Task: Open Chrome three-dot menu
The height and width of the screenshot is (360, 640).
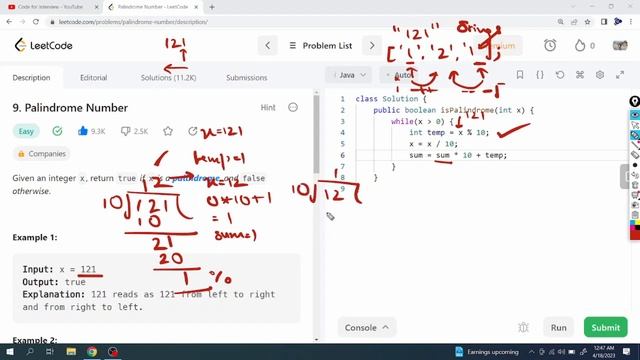Action: point(631,22)
